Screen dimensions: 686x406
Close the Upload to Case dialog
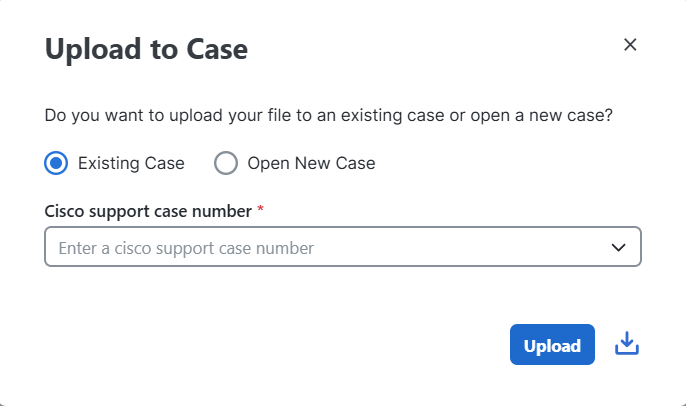(630, 44)
